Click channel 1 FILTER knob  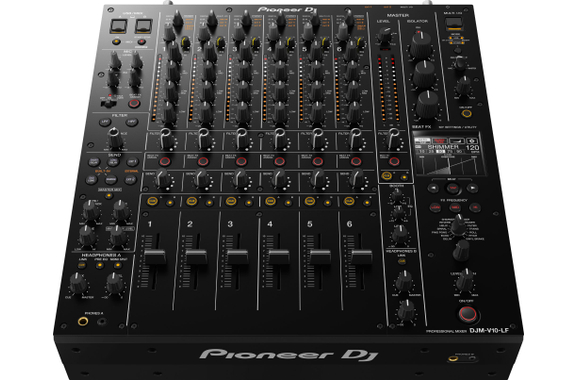[x=166, y=139]
